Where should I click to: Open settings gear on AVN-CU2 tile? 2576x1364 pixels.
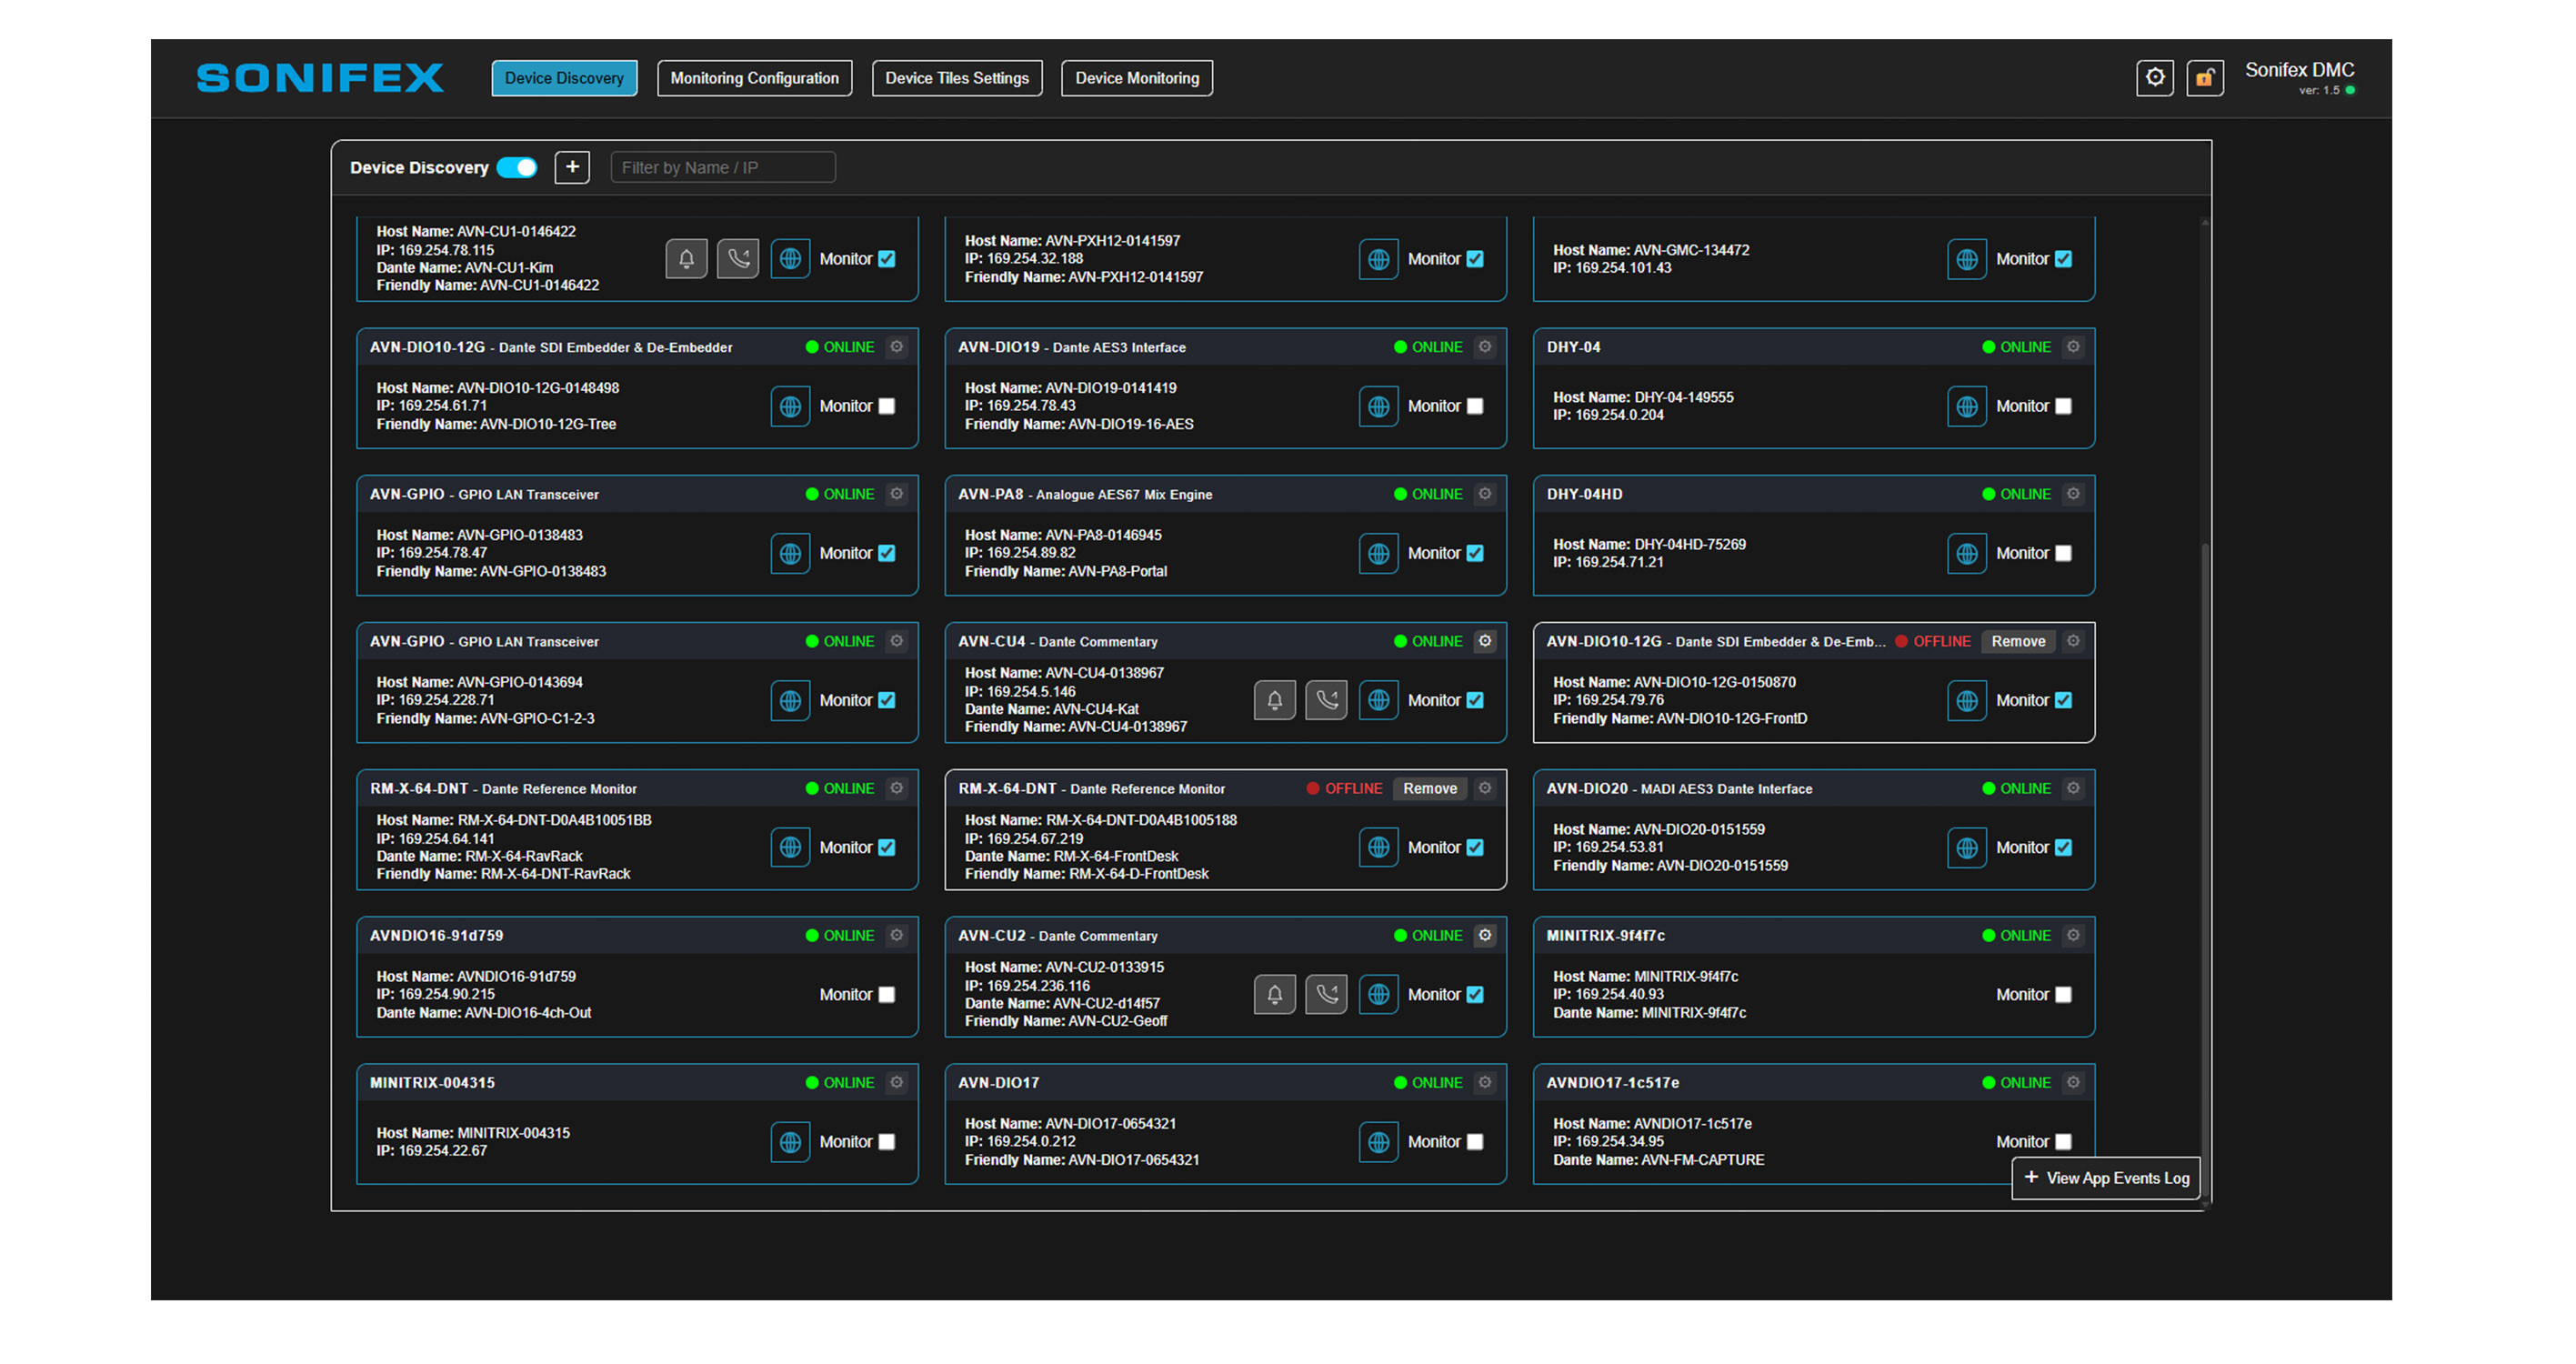click(1485, 935)
